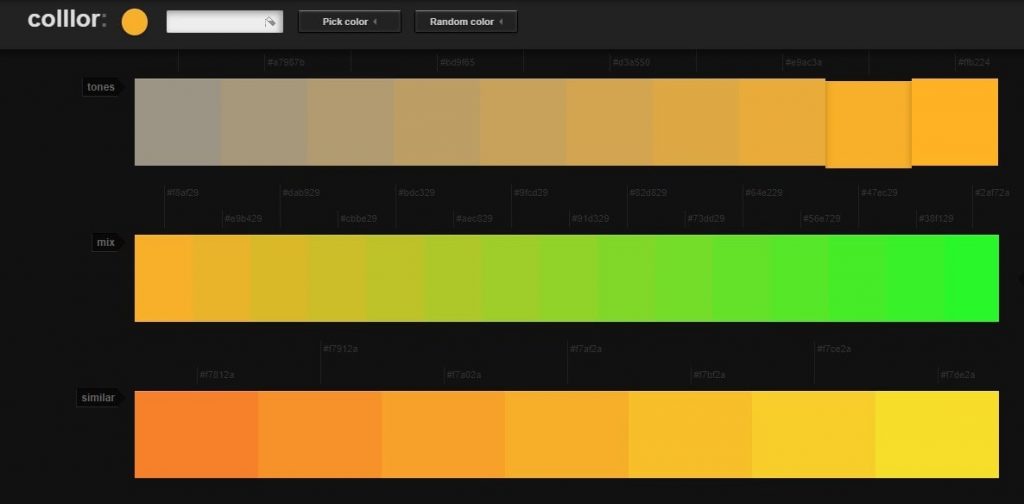Pick the rightmost bright orange tones swatch
The image size is (1024, 504).
point(954,122)
